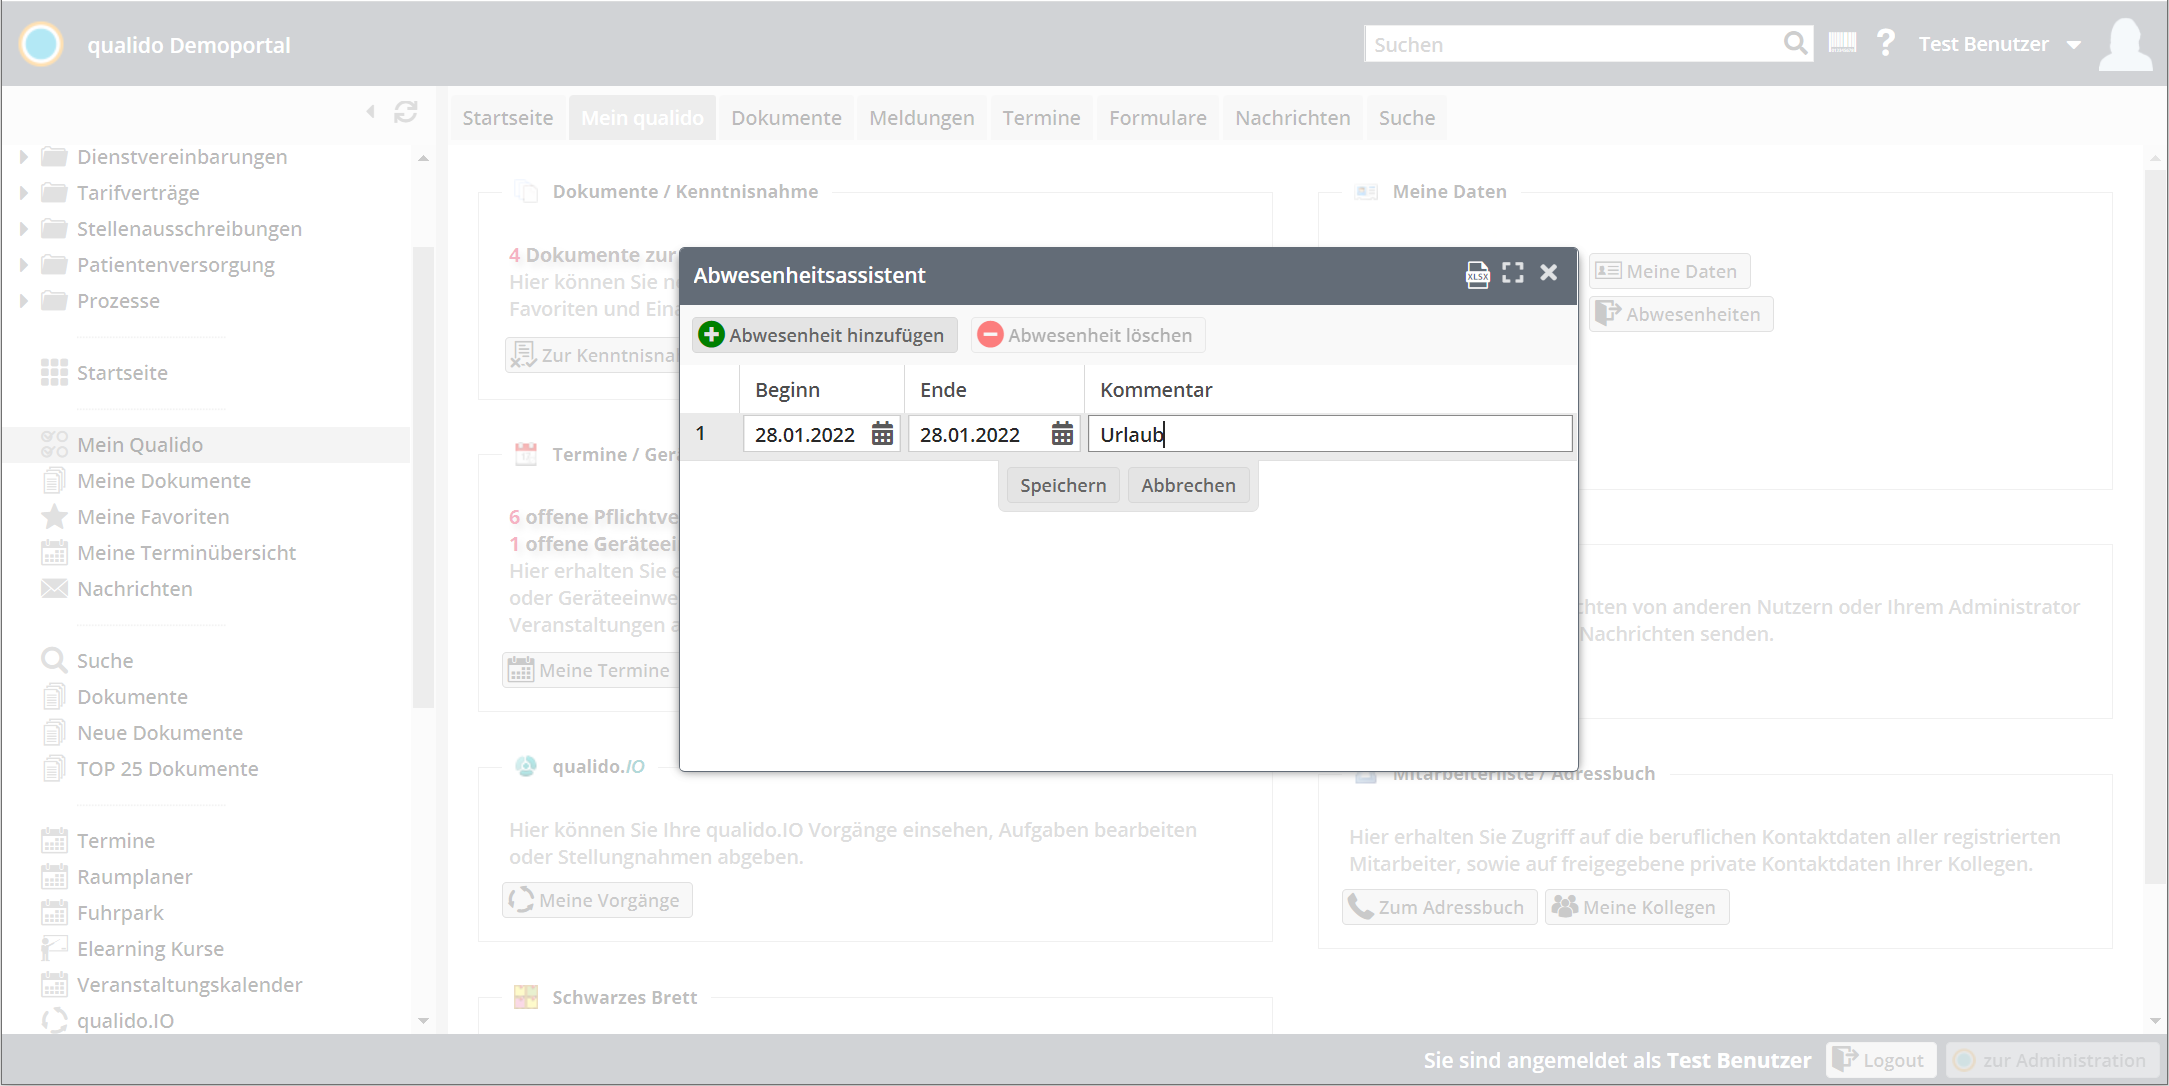The height and width of the screenshot is (1086, 2169).
Task: Open Raumplaner in the sidebar
Action: (x=134, y=877)
